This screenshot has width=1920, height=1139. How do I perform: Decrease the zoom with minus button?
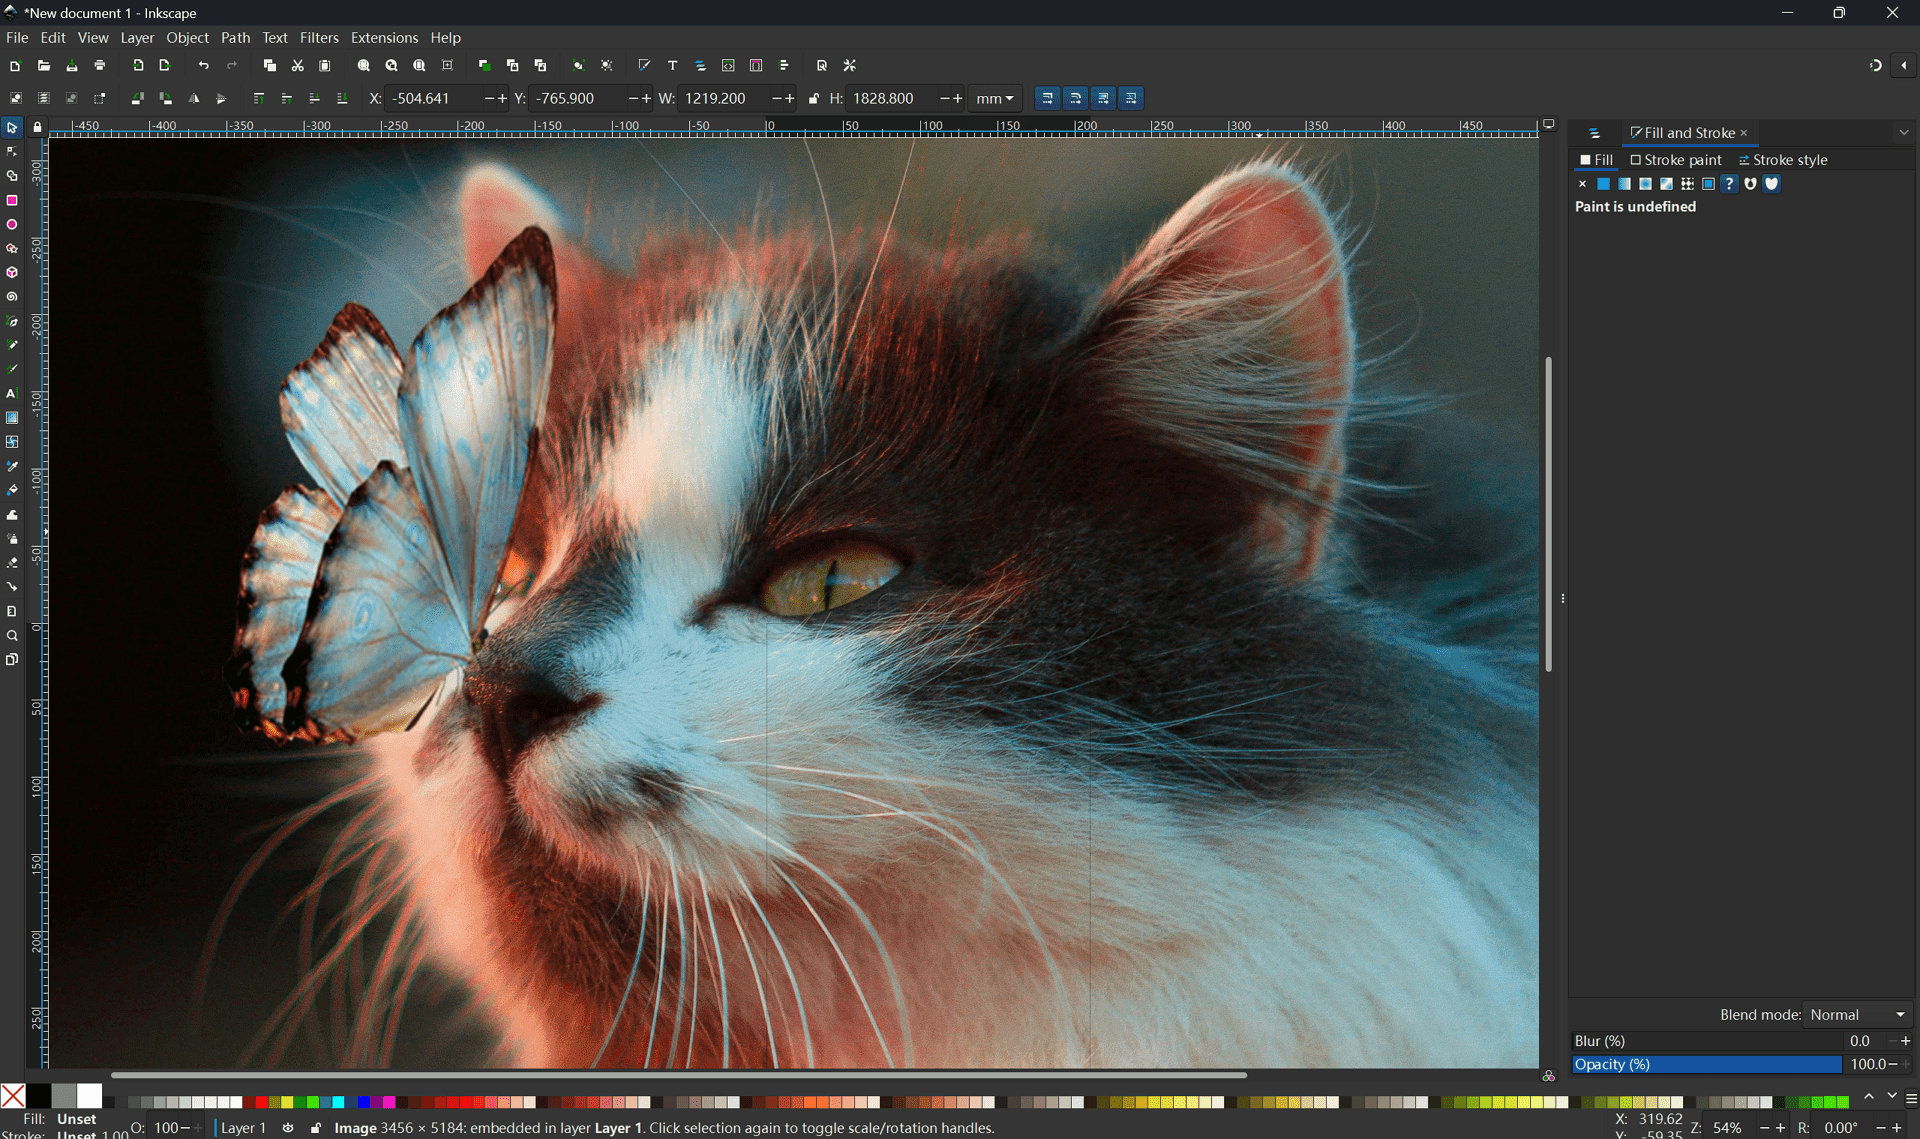coord(1765,1127)
